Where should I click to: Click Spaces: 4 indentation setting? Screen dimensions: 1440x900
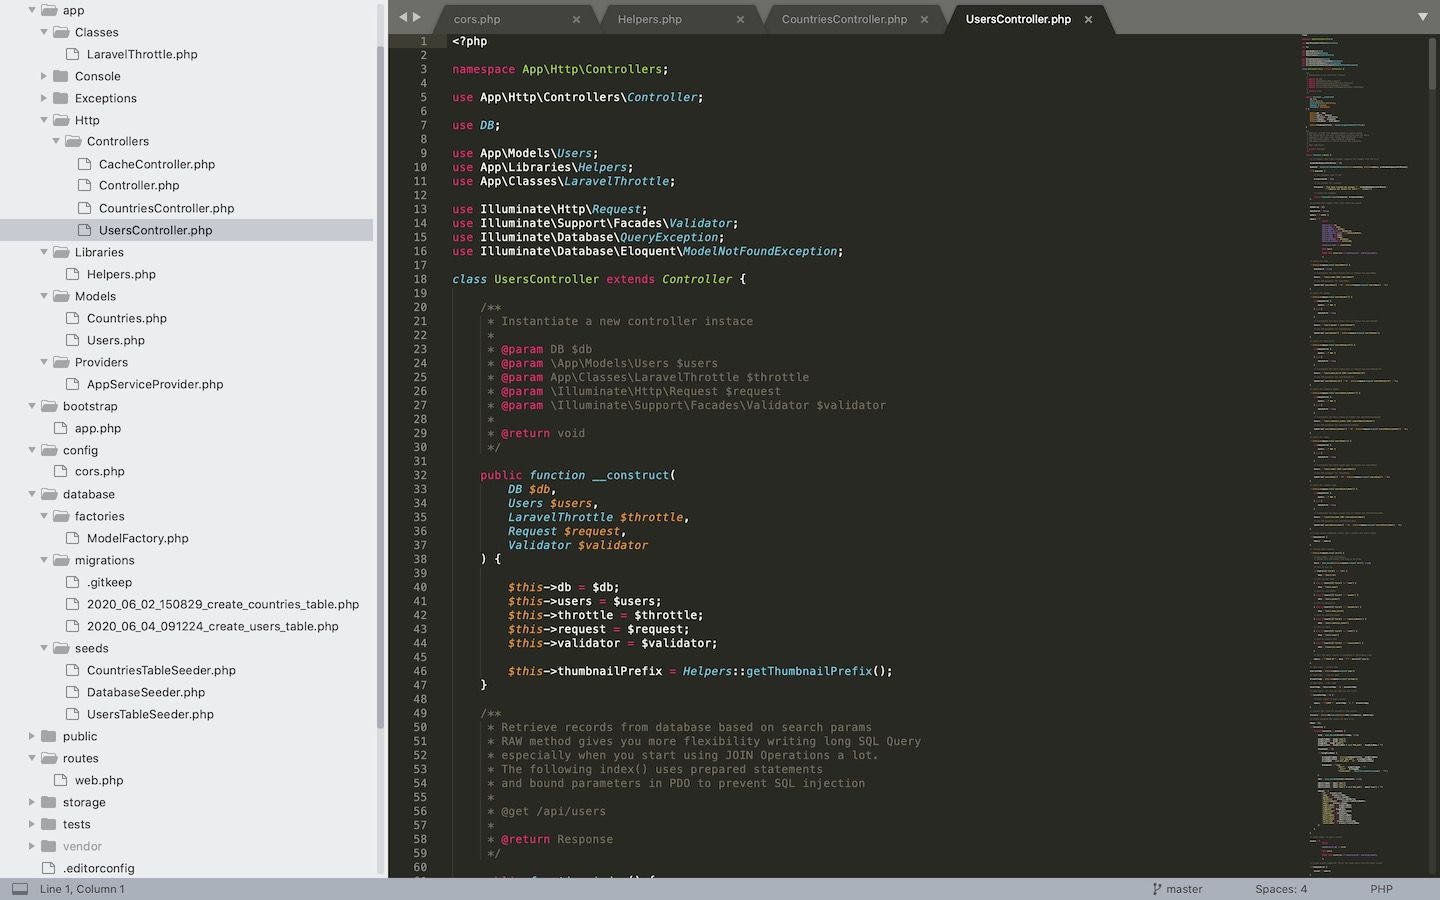1281,889
